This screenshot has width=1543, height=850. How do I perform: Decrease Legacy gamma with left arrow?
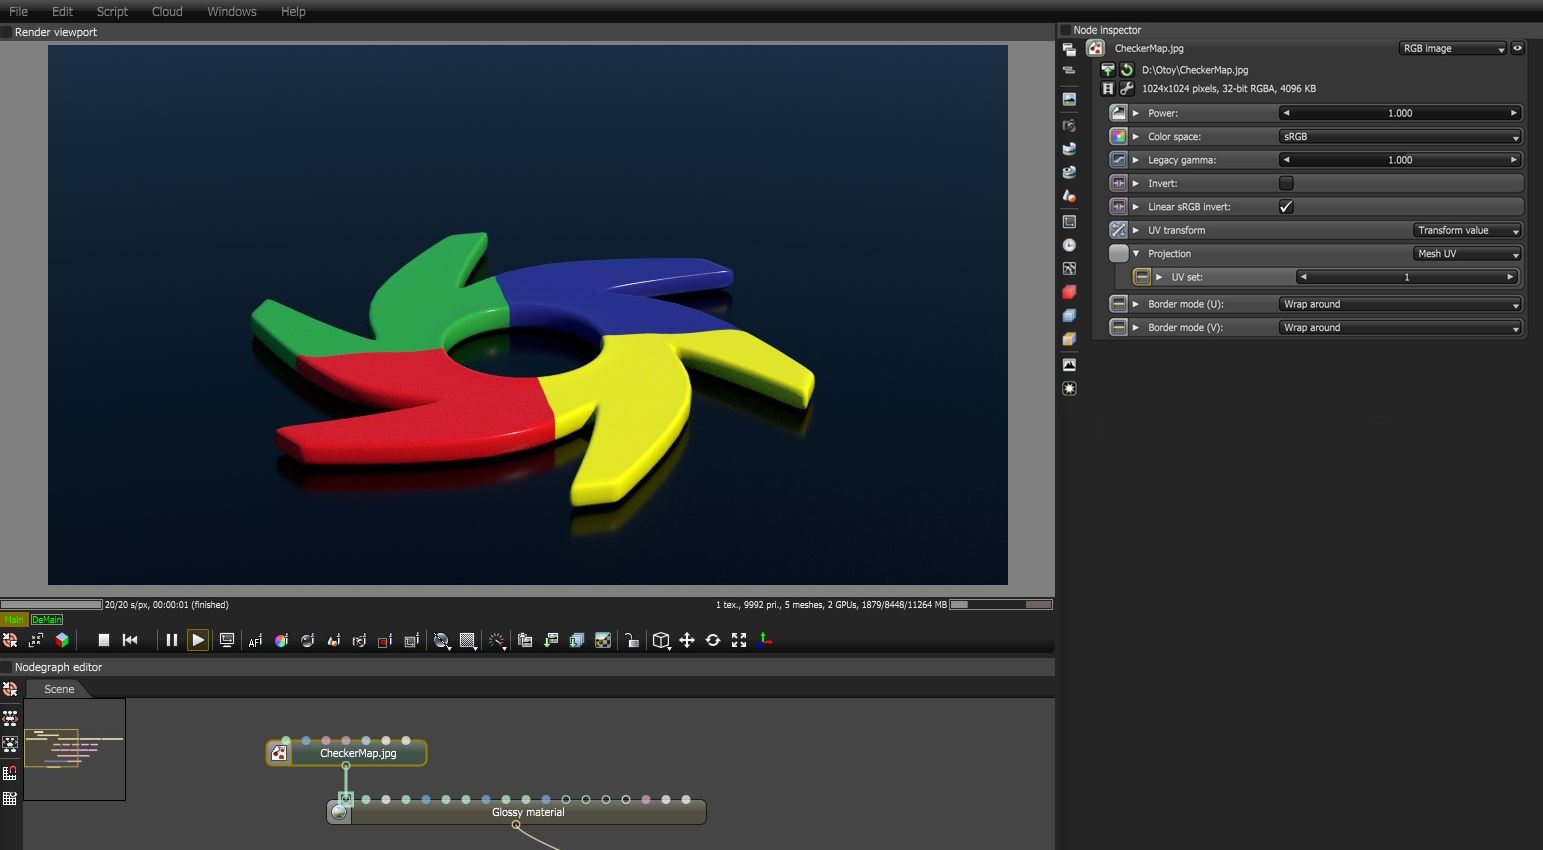point(1286,160)
